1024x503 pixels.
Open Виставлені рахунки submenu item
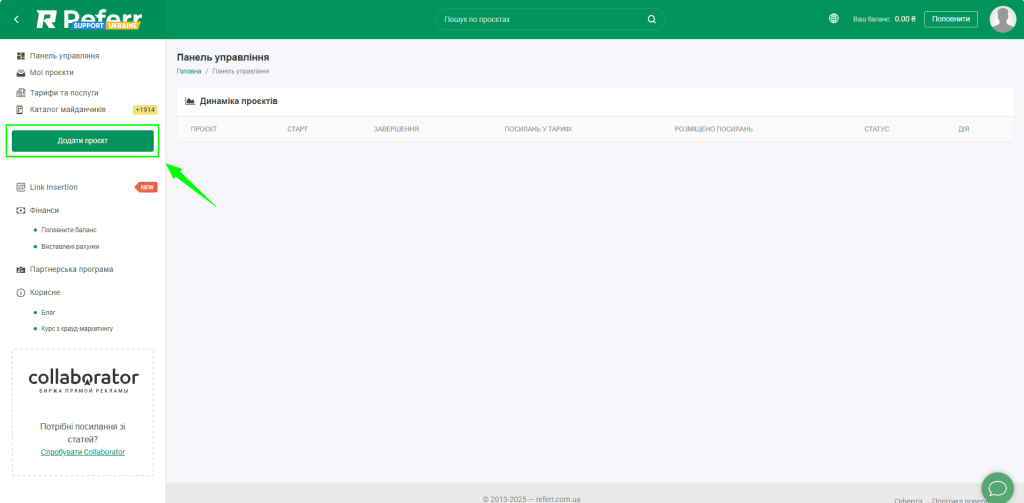(x=70, y=246)
